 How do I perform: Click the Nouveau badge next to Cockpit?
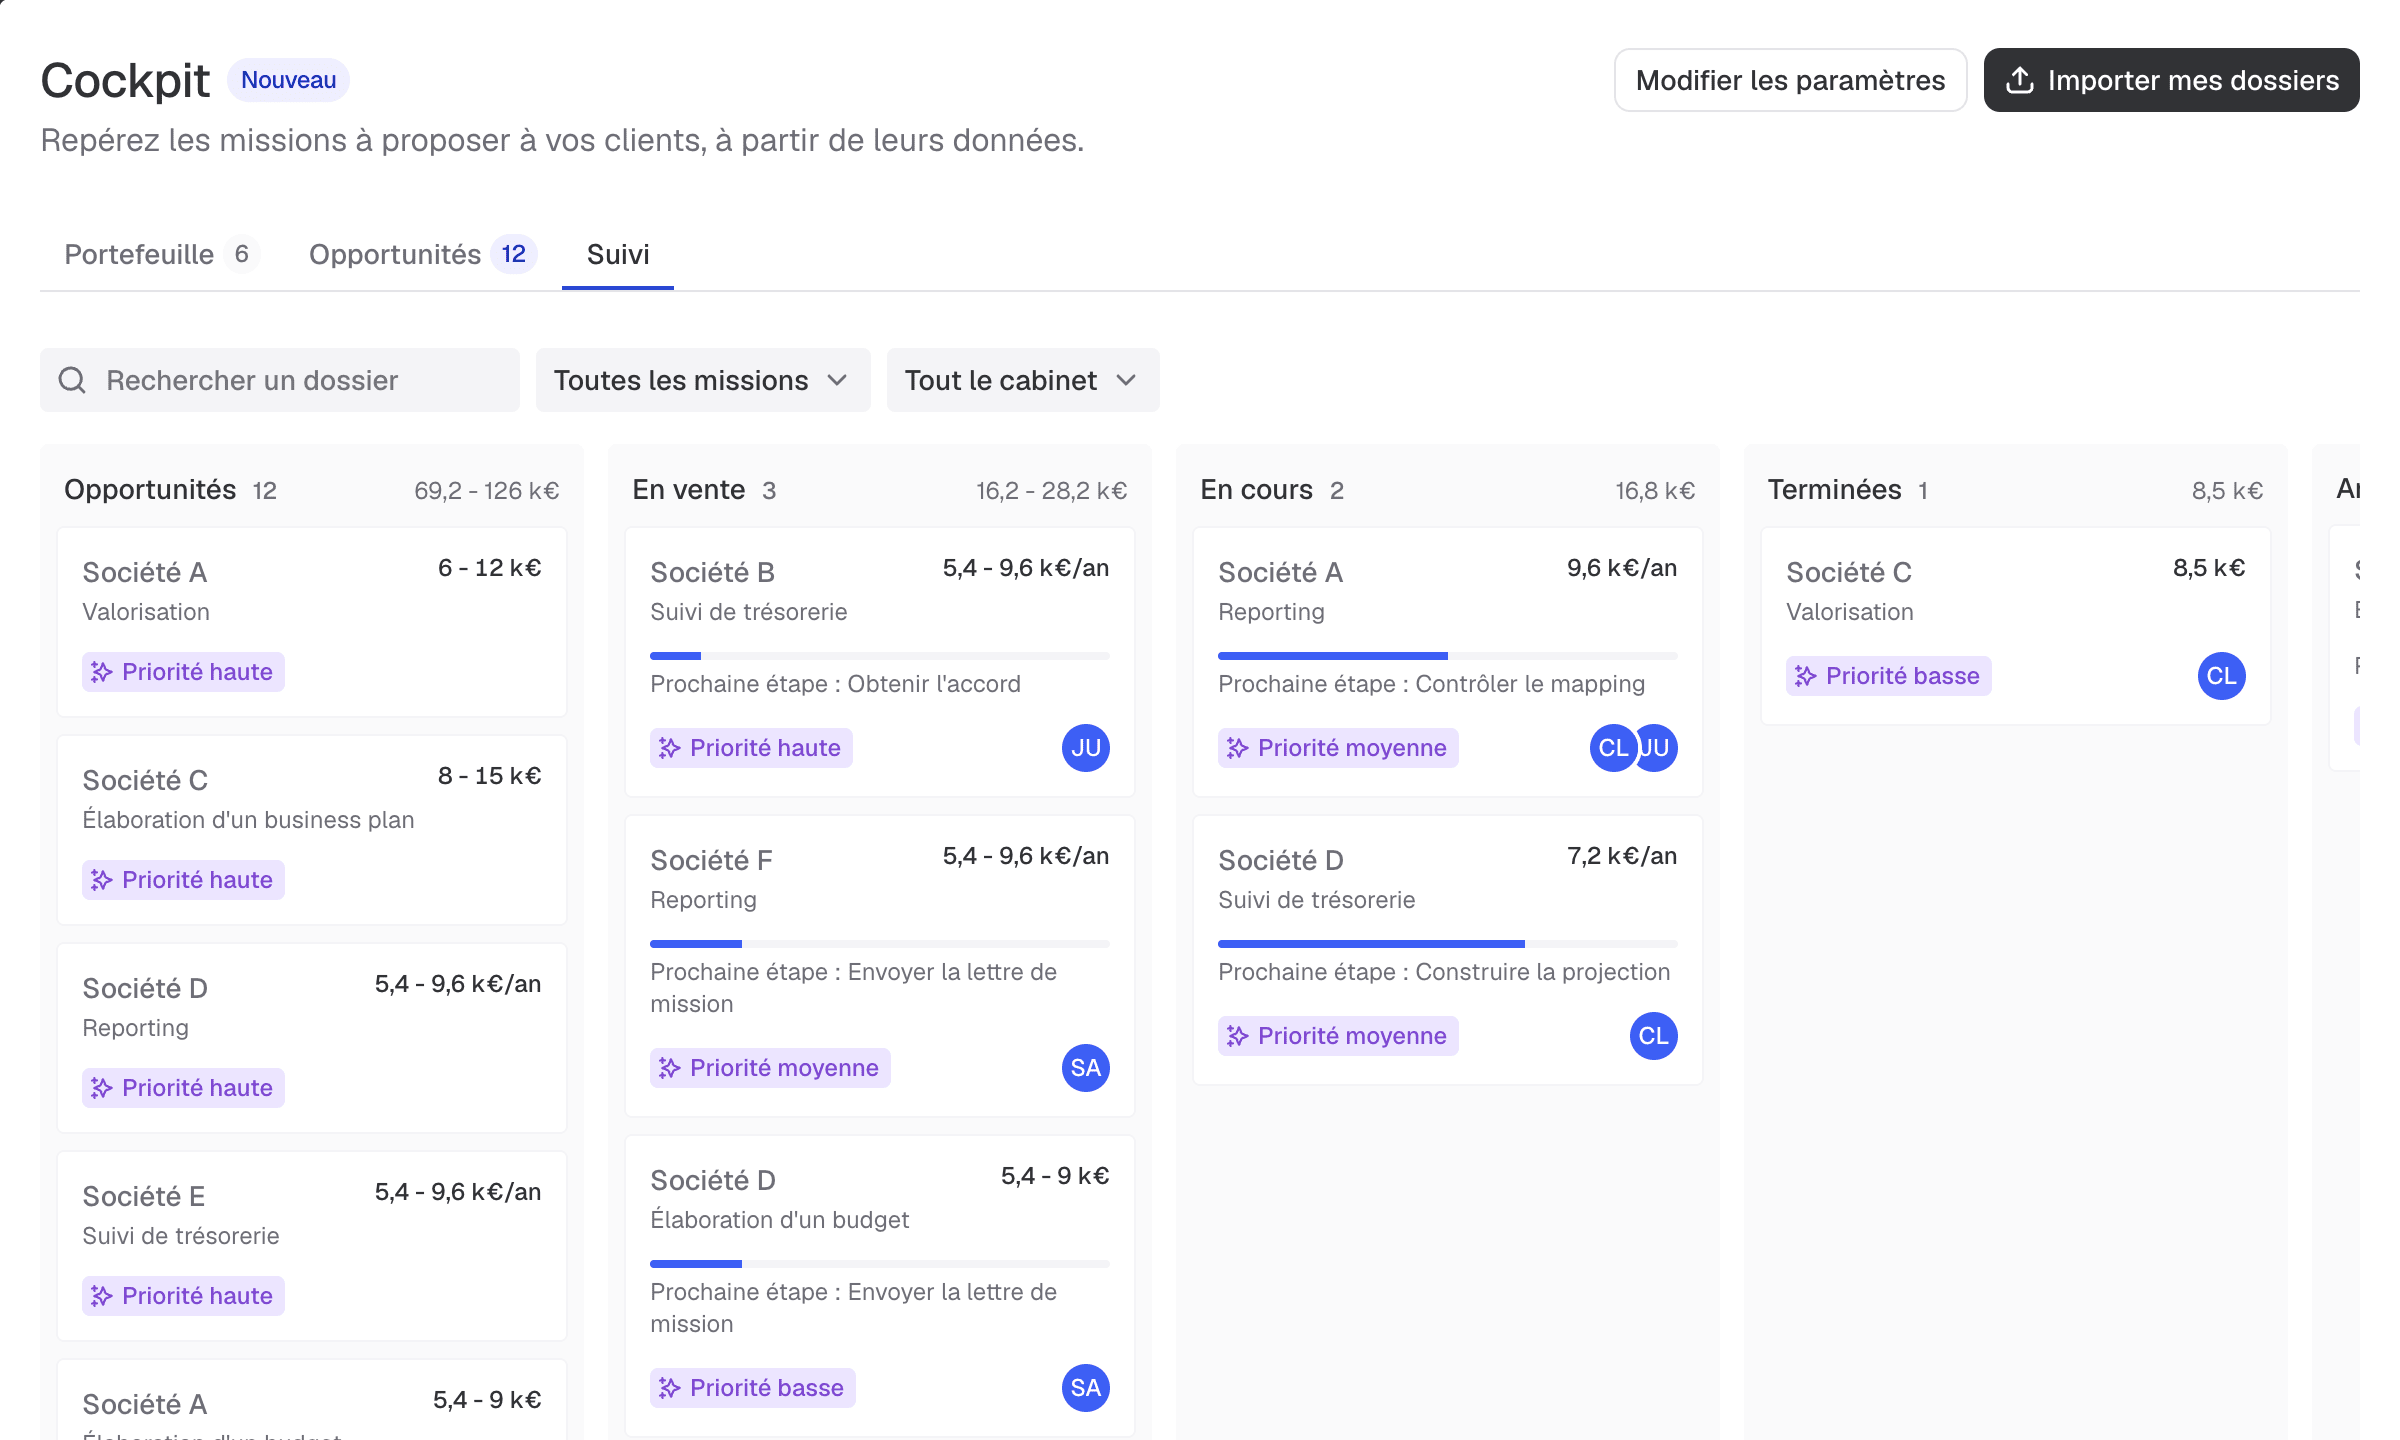click(288, 80)
